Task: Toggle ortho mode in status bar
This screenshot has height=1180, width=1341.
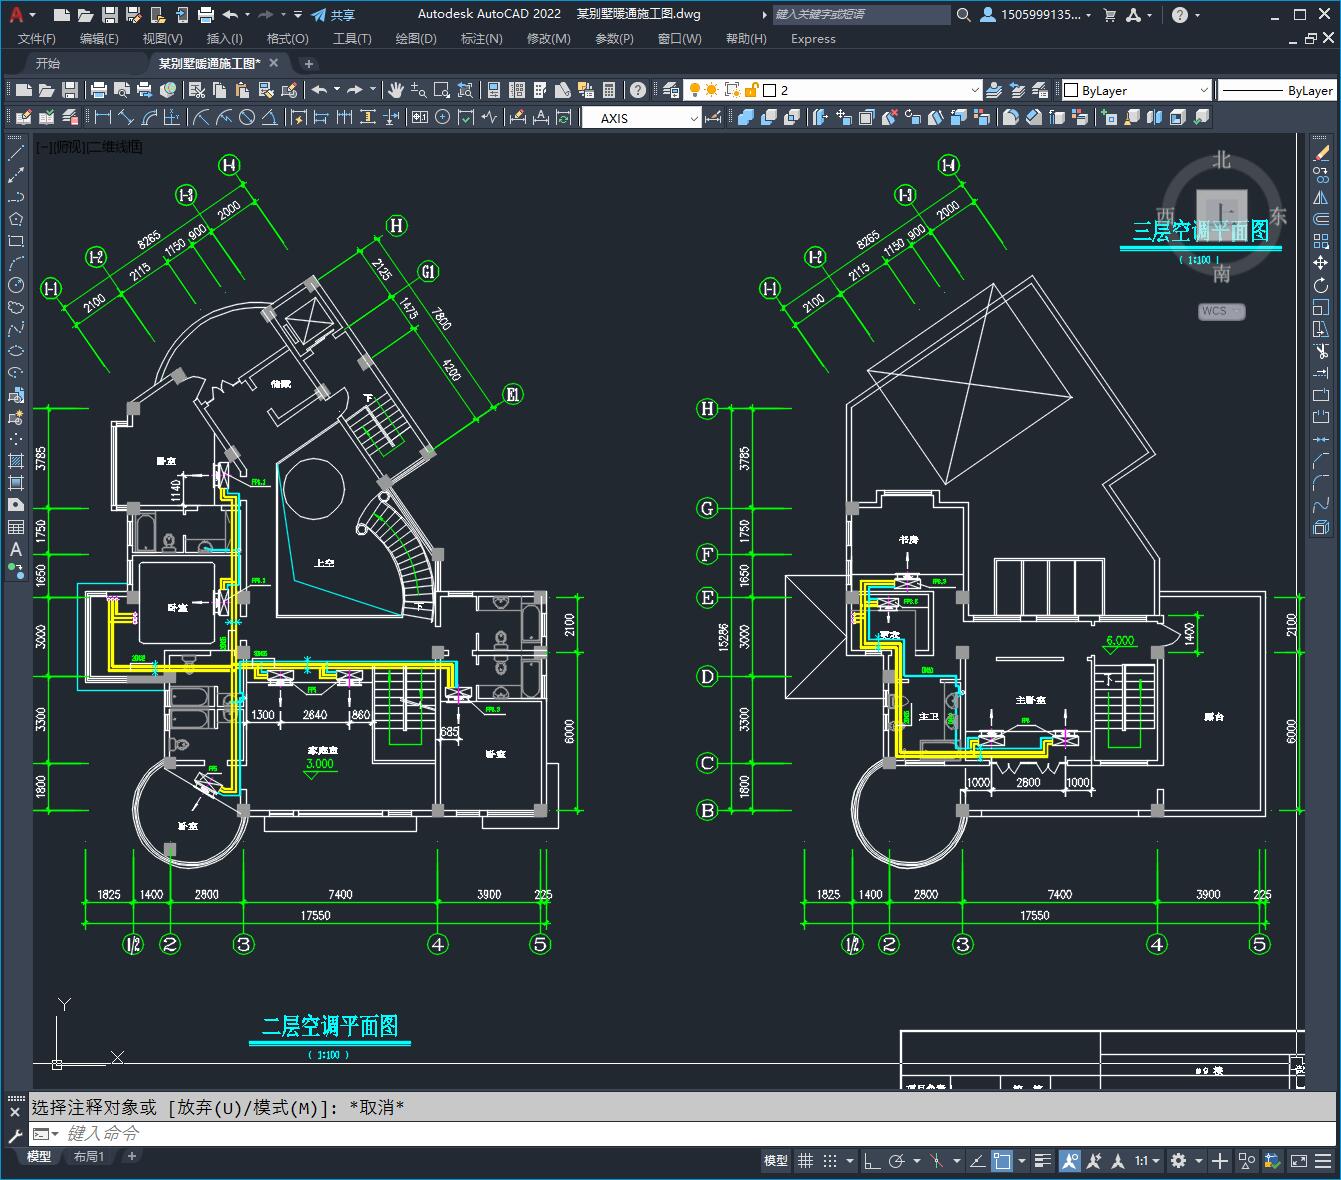Action: point(872,1161)
